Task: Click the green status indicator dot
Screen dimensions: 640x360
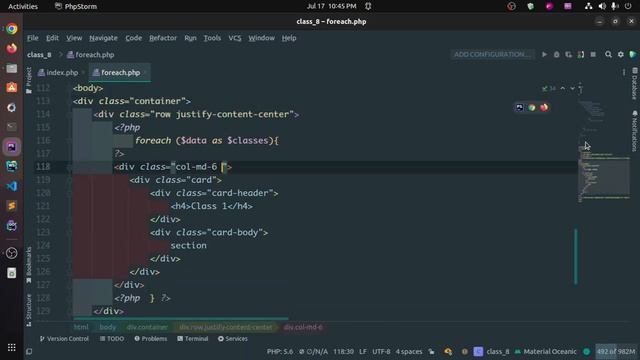Action: coord(587,351)
